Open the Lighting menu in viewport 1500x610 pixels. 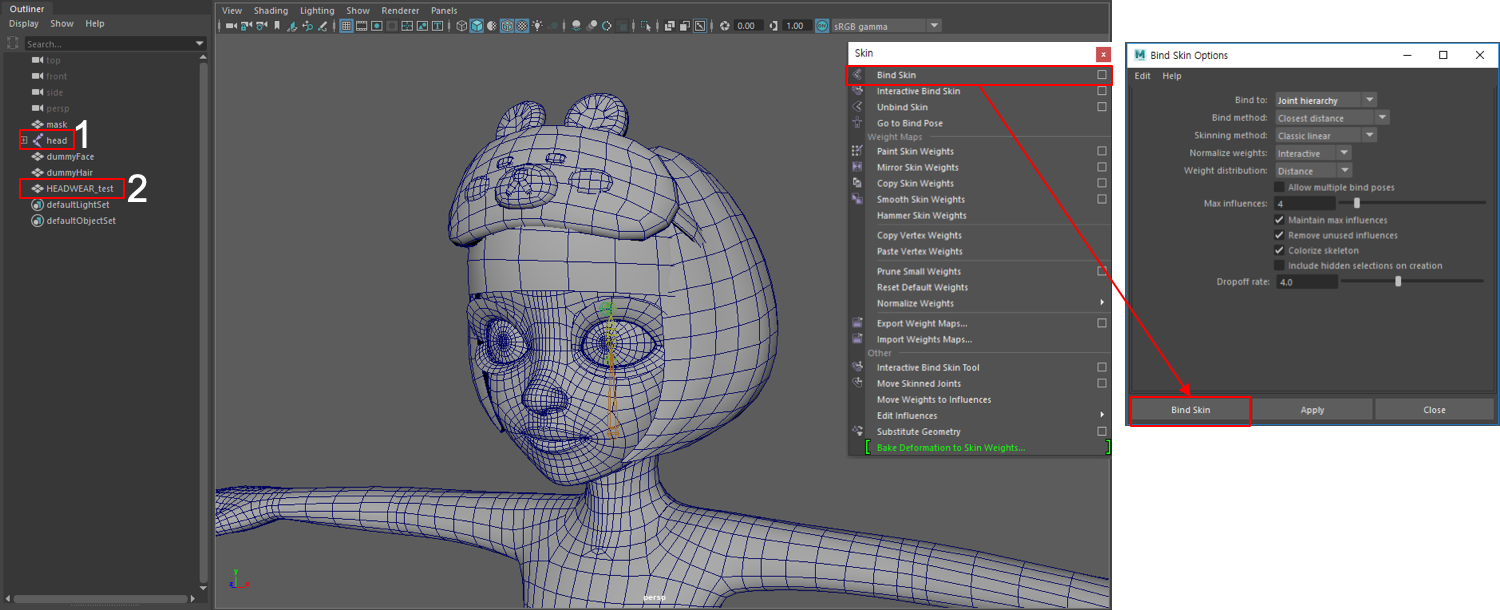coord(317,10)
